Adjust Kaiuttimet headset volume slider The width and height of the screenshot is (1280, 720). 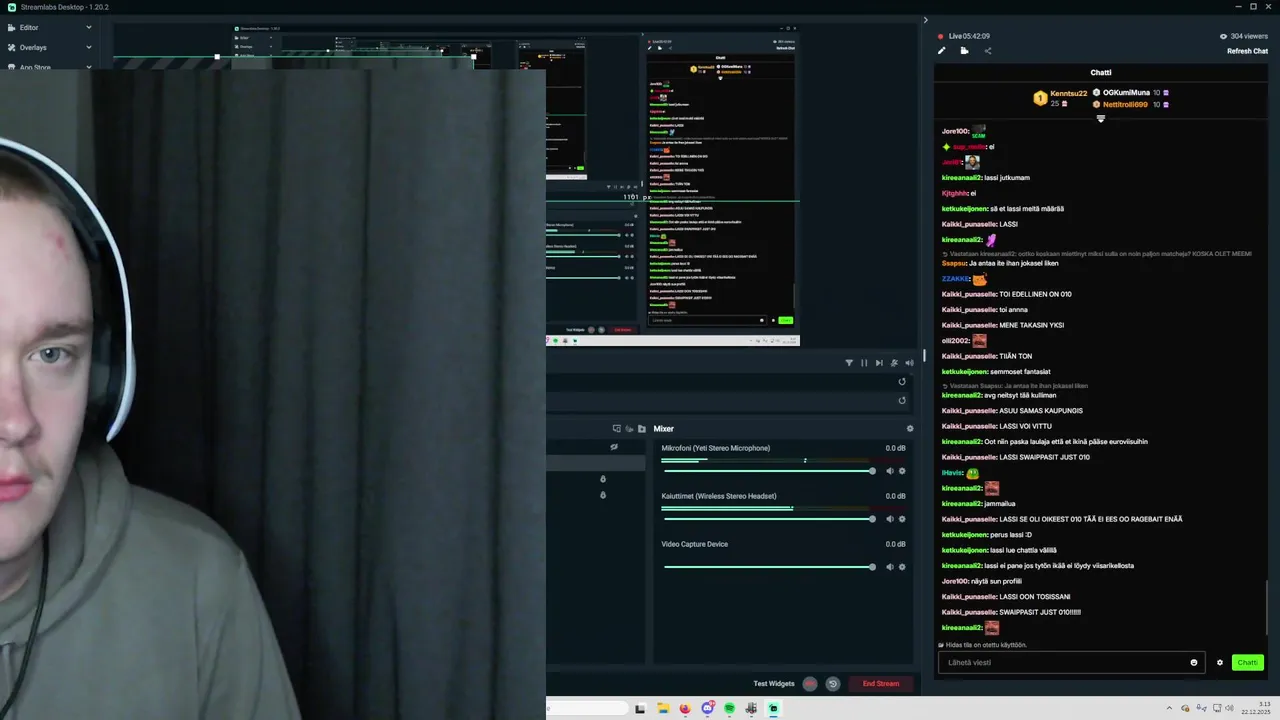768,519
